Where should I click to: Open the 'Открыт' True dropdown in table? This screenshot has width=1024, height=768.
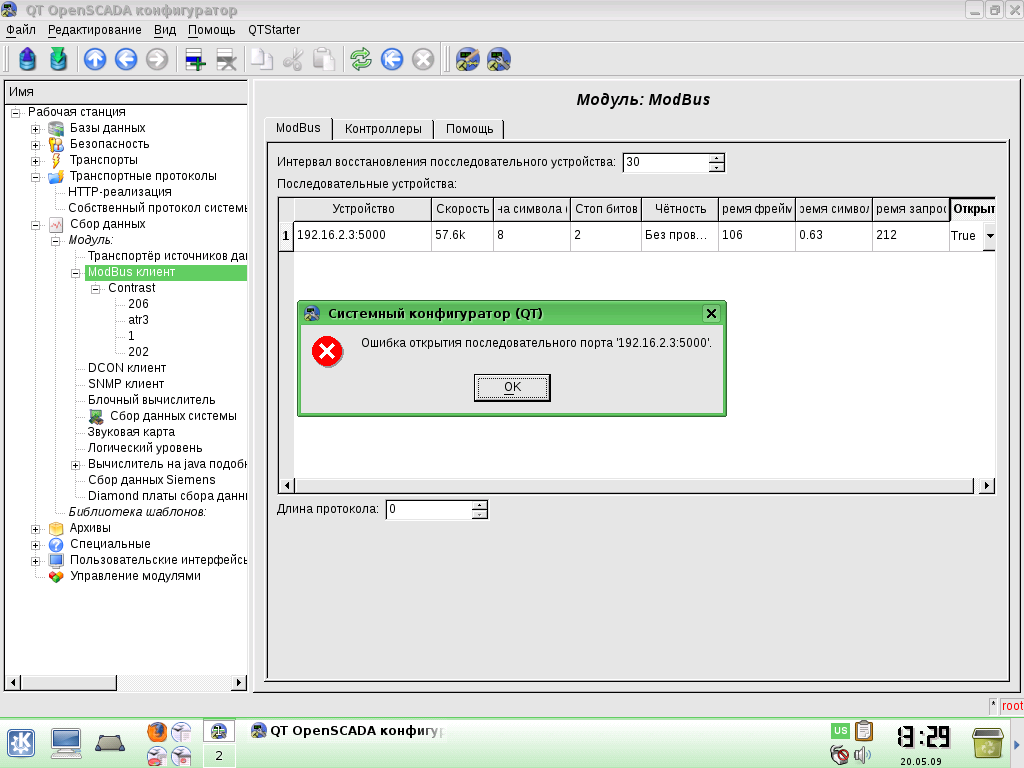click(x=990, y=236)
